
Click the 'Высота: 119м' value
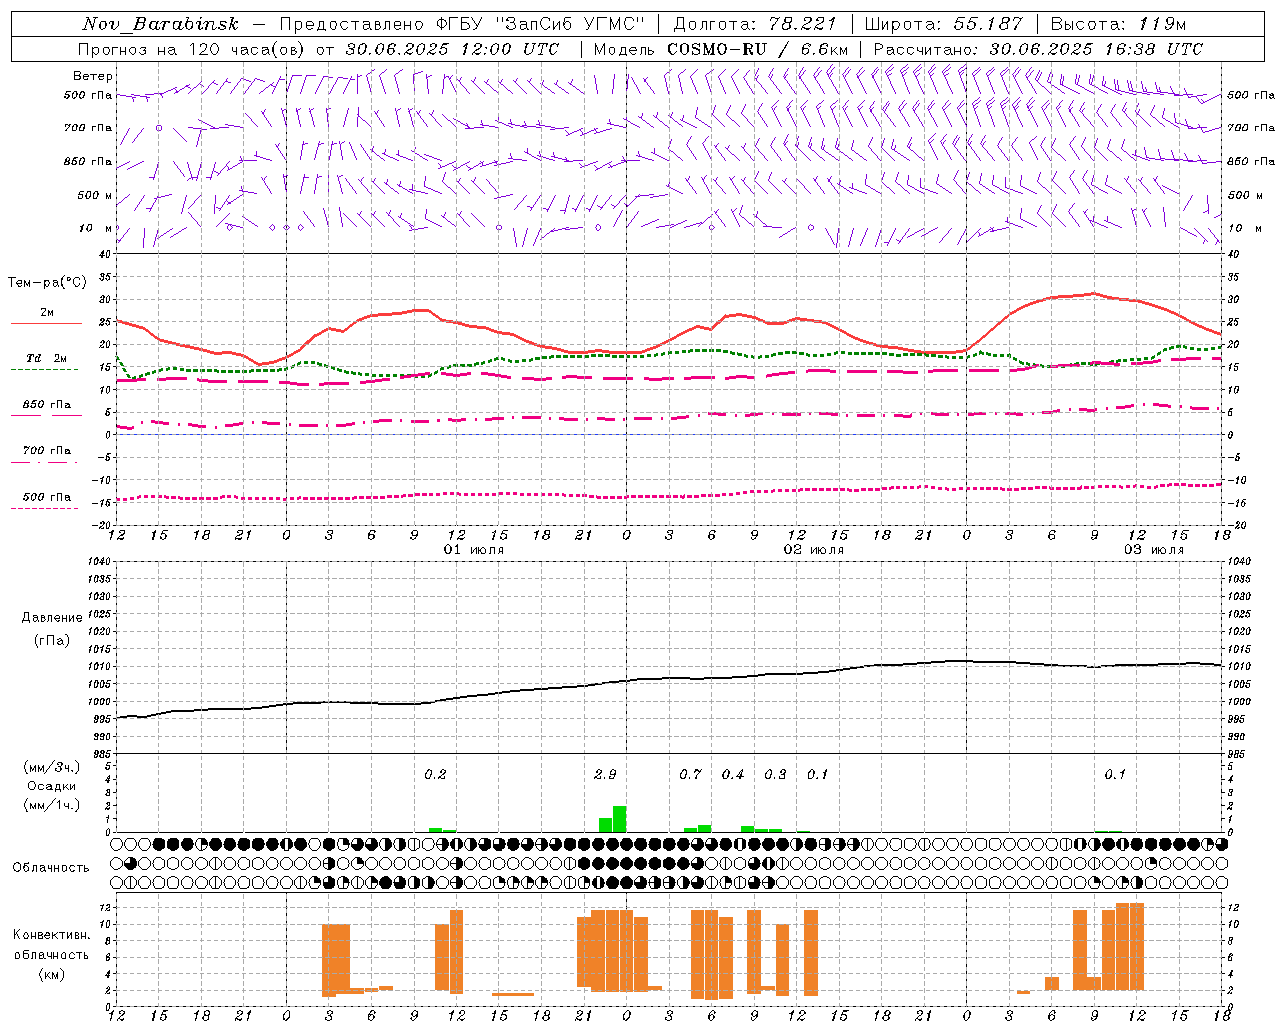click(x=1118, y=24)
